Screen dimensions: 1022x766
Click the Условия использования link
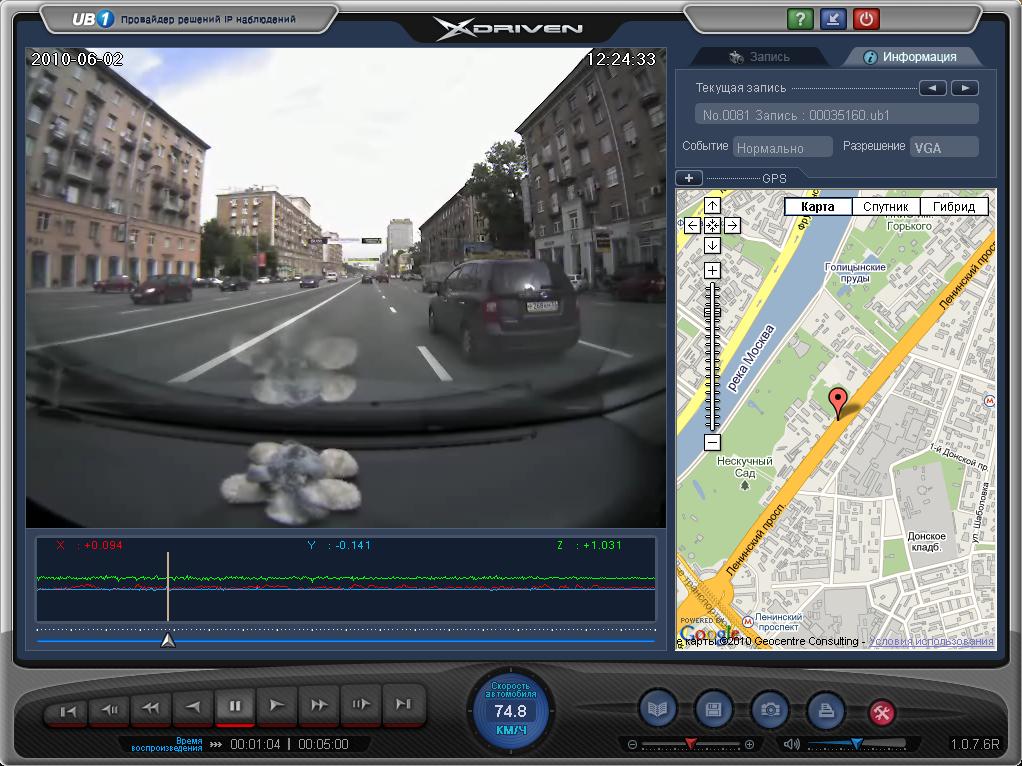pos(931,641)
